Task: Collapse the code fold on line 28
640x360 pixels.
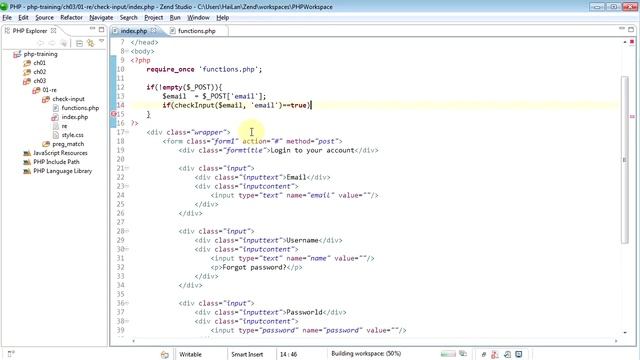Action: point(127,231)
